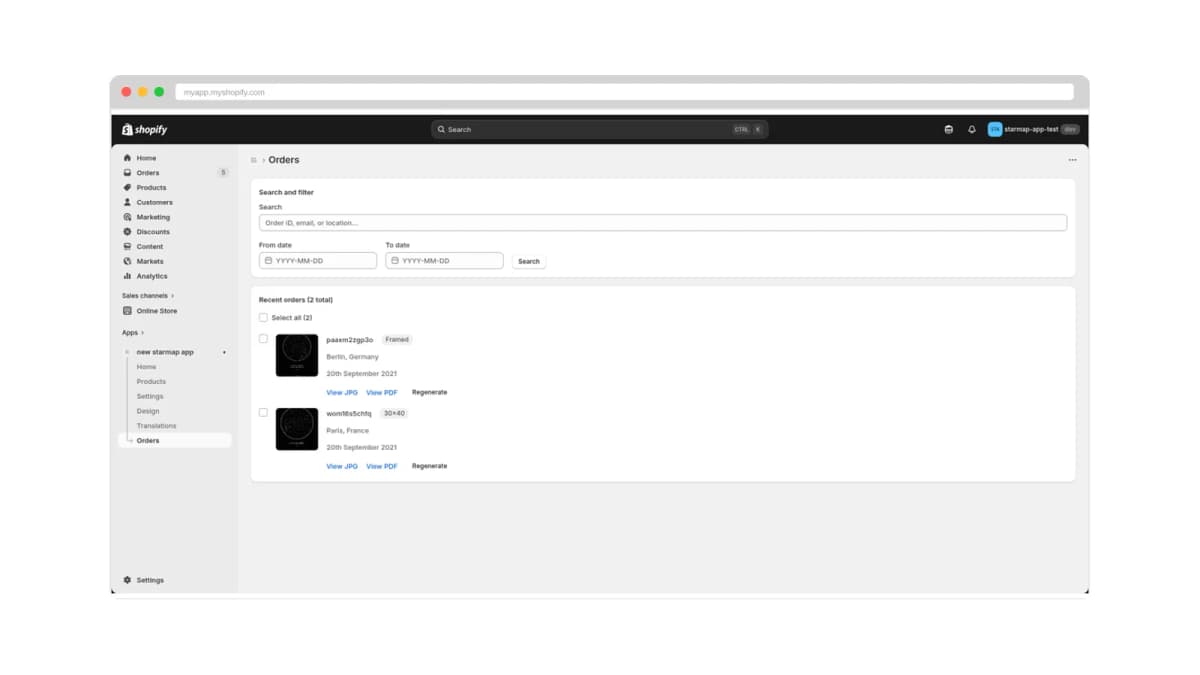1200x675 pixels.
Task: Open the Home icon in the main sidebar
Action: [127, 158]
